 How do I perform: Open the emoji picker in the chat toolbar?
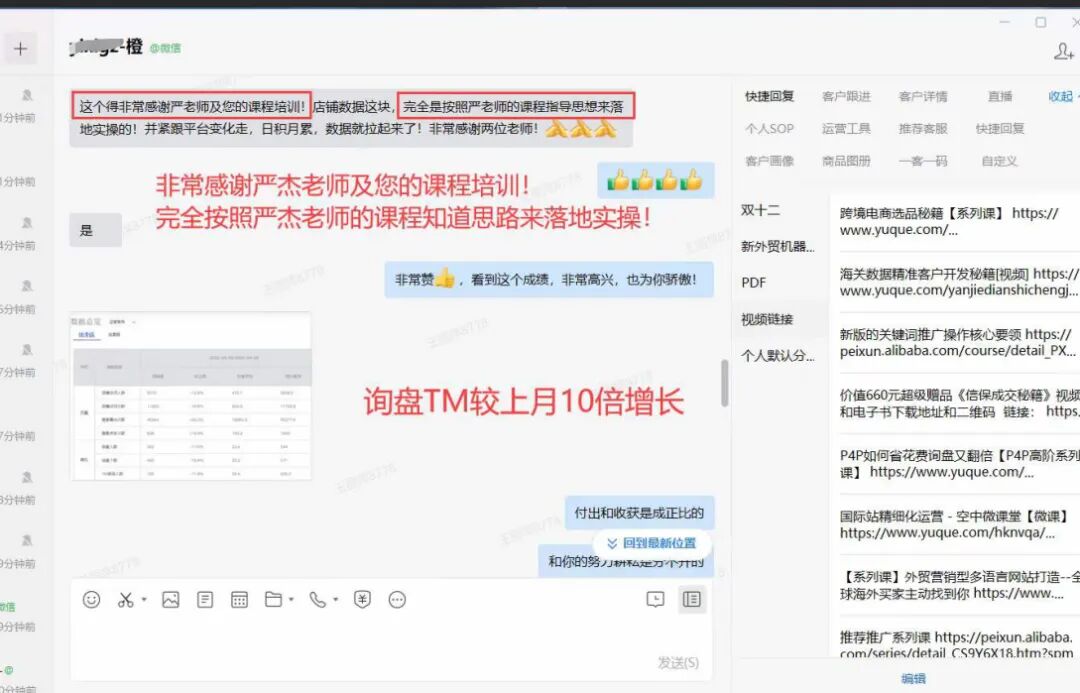92,599
